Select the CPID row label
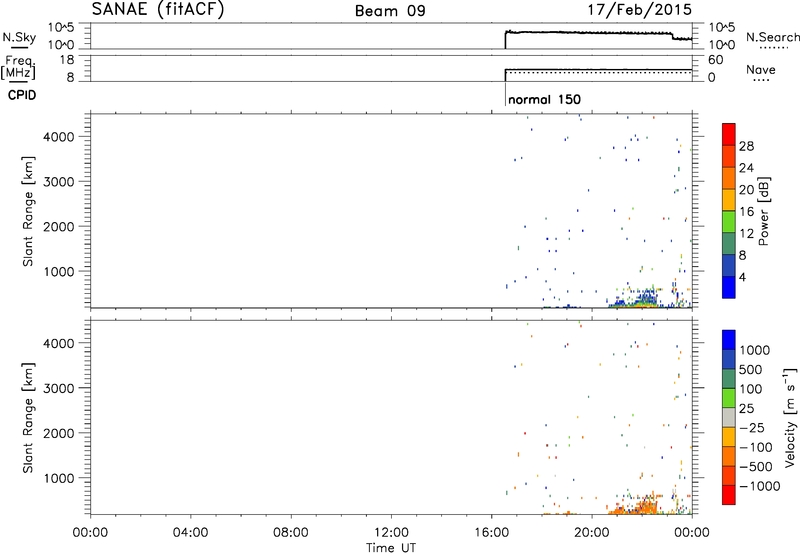Image resolution: width=800 pixels, height=554 pixels. point(22,95)
